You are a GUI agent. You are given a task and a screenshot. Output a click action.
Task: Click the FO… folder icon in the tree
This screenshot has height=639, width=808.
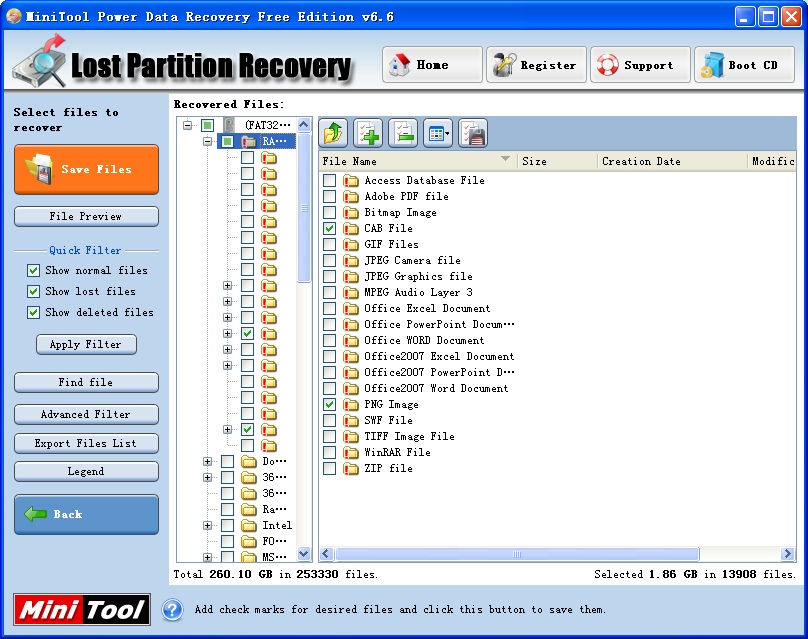pos(249,541)
